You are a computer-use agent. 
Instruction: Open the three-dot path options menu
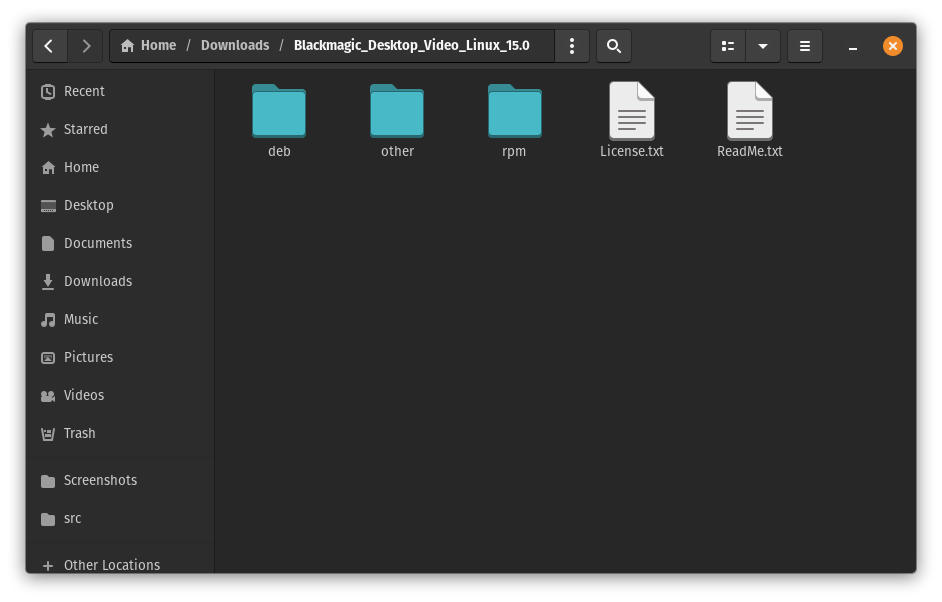[x=572, y=46]
